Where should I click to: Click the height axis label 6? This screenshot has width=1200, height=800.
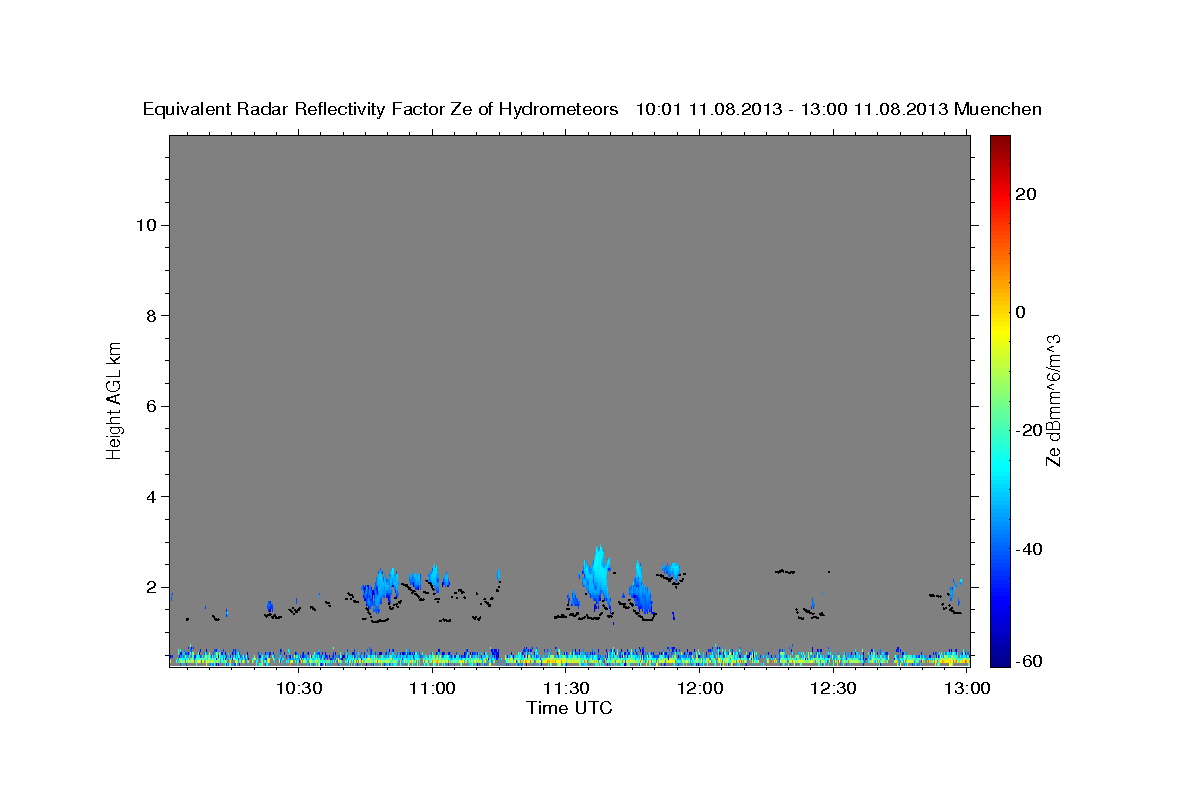coord(152,406)
